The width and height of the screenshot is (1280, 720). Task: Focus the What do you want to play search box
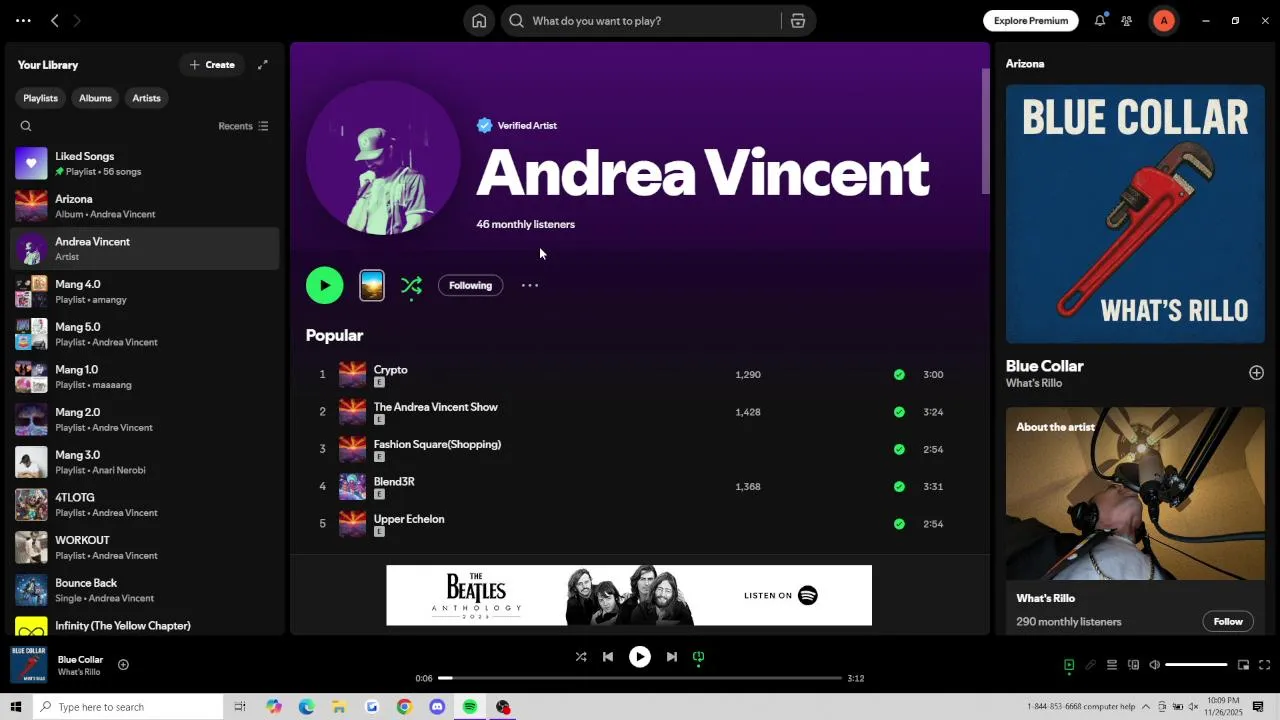point(640,21)
